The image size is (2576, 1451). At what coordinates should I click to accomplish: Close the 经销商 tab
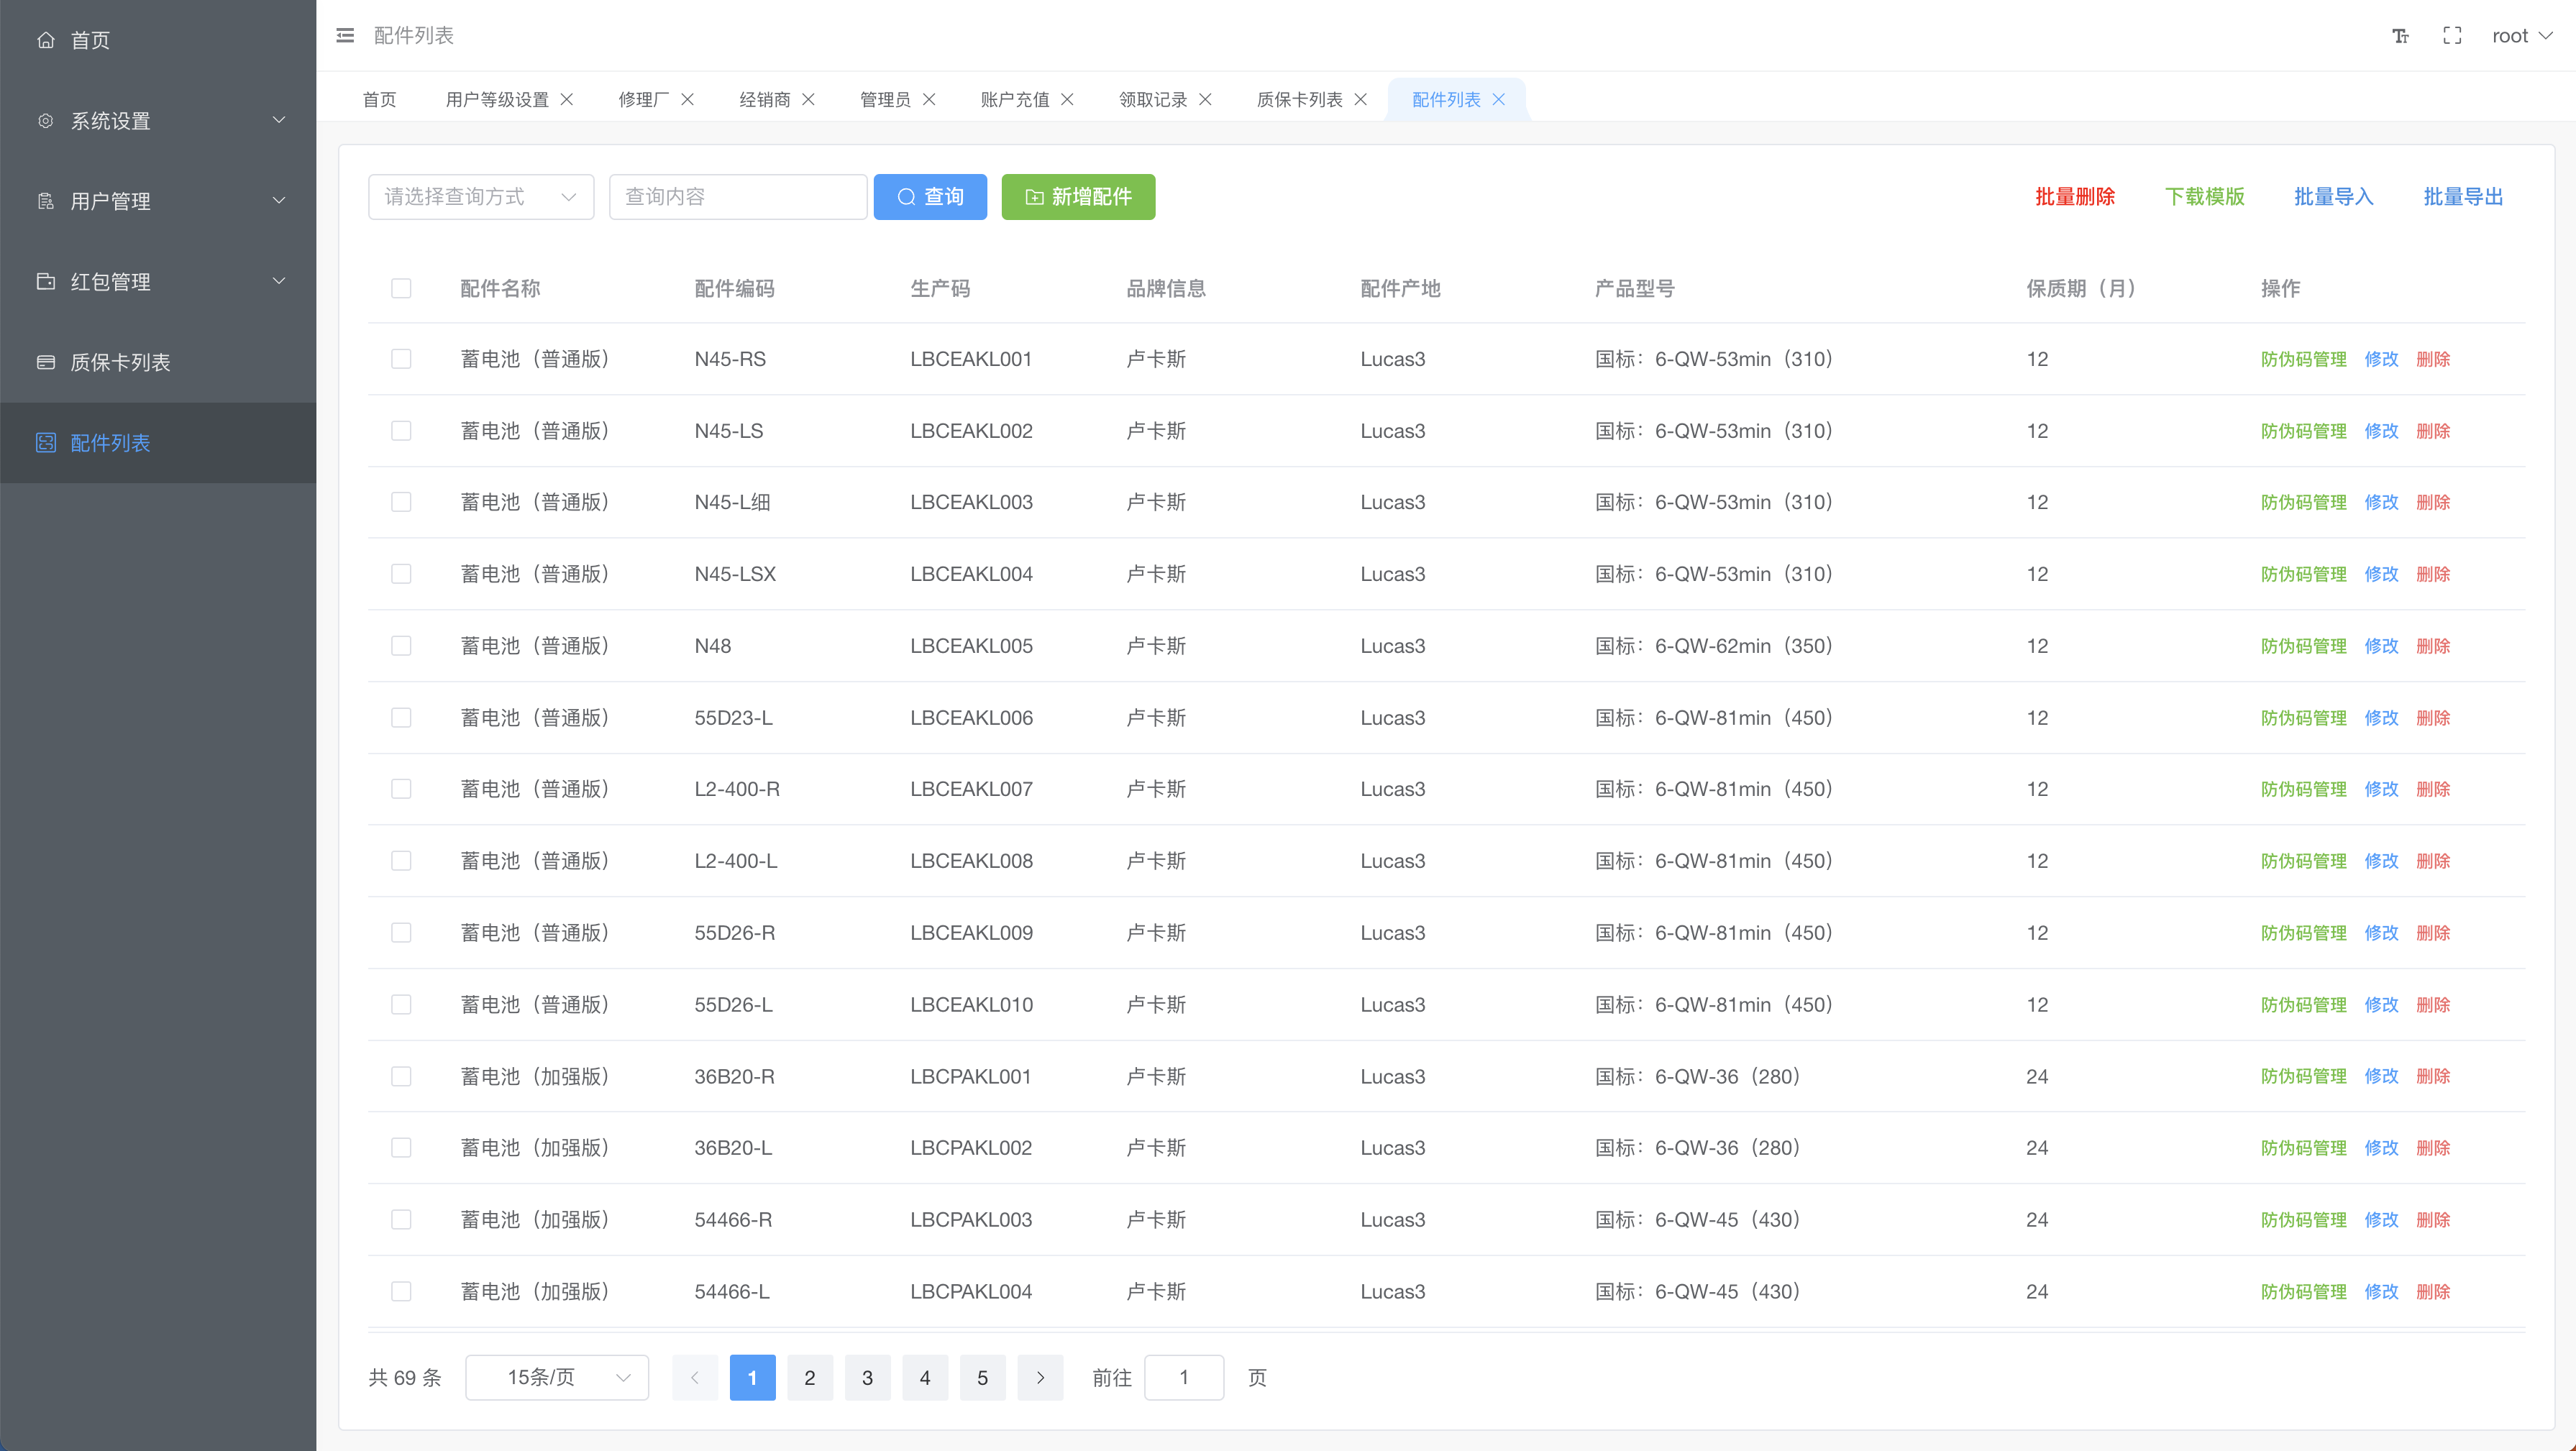coord(808,99)
